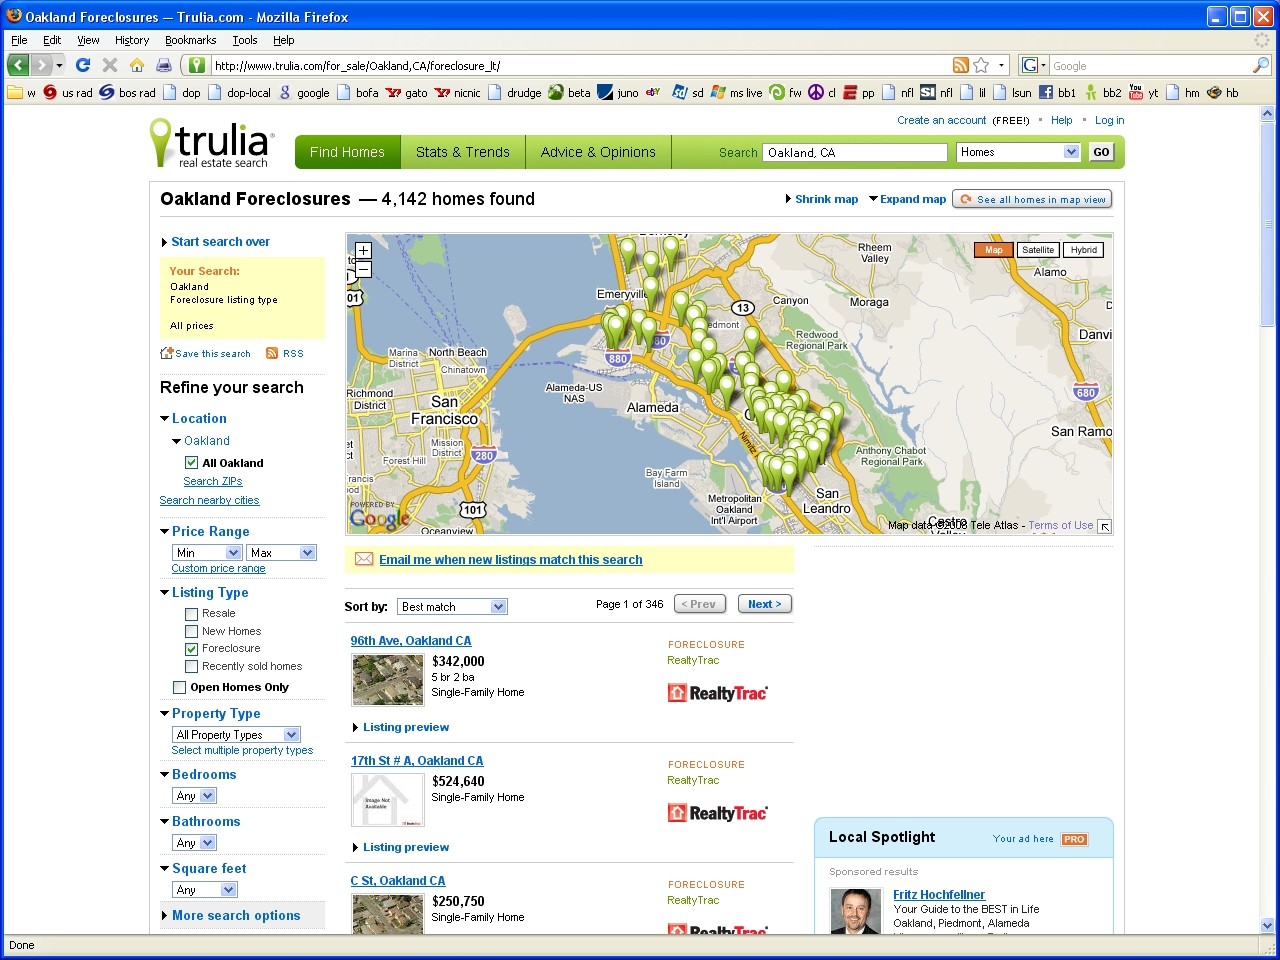Uncheck the Foreclosure listing type
The width and height of the screenshot is (1280, 960).
(x=191, y=649)
